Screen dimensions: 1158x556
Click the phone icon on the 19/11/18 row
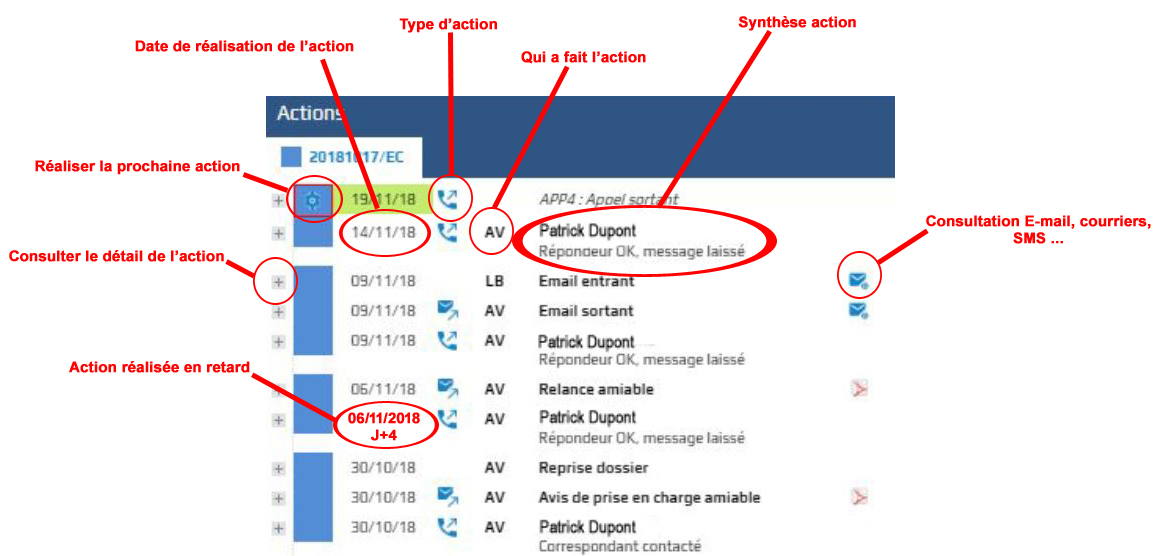pyautogui.click(x=448, y=199)
